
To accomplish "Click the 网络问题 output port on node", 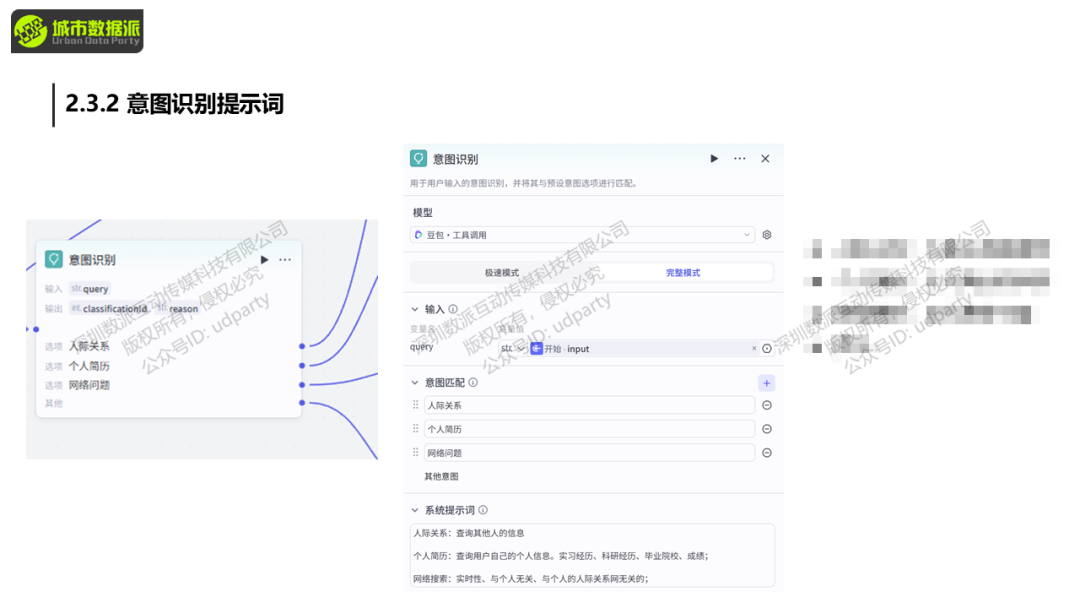I will (302, 385).
